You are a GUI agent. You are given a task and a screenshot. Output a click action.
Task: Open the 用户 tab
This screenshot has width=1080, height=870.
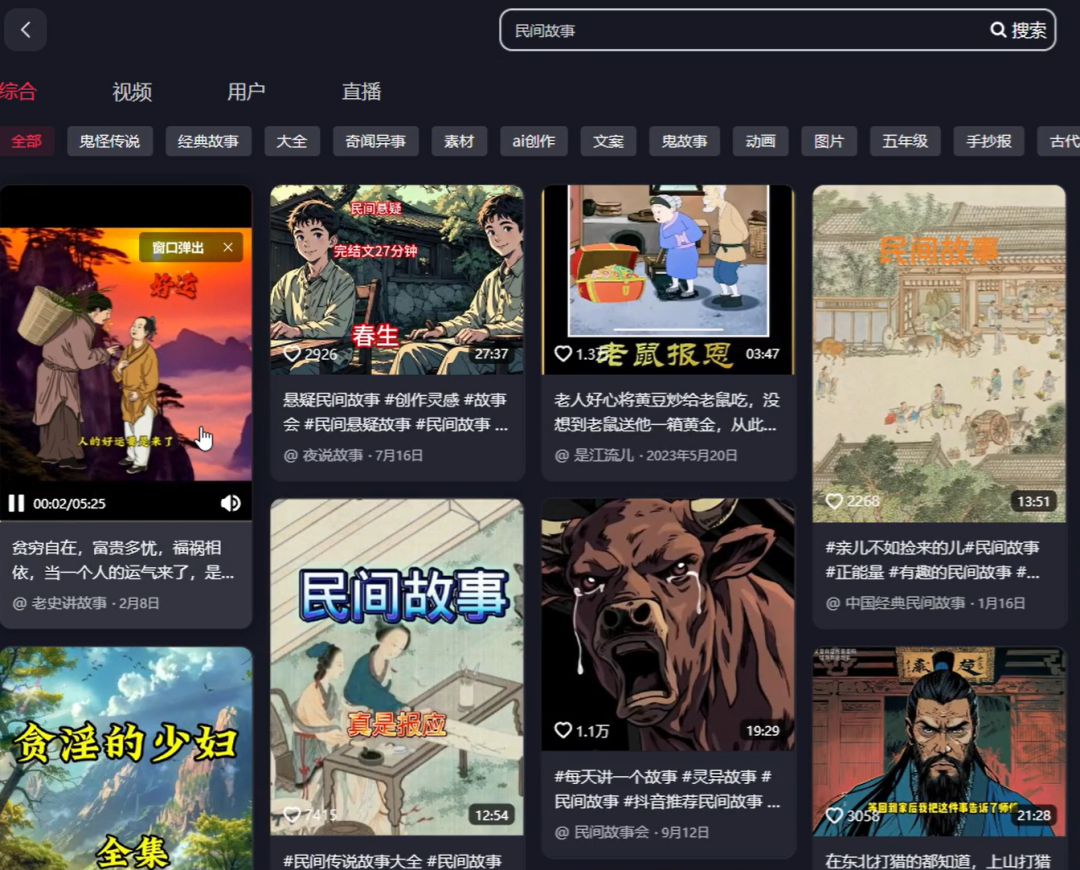point(246,92)
